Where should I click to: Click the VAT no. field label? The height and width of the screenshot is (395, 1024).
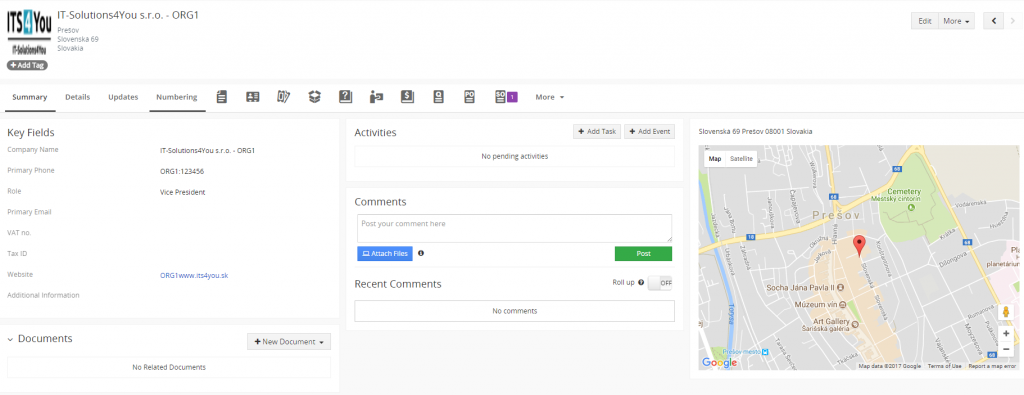point(19,232)
